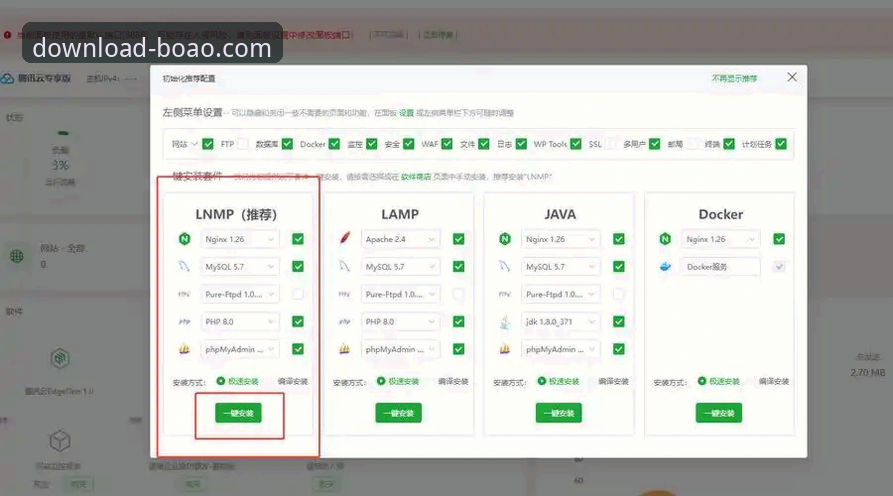The image size is (893, 496).
Task: Click the MySQL dolphin icon in LAMP card
Action: point(345,267)
